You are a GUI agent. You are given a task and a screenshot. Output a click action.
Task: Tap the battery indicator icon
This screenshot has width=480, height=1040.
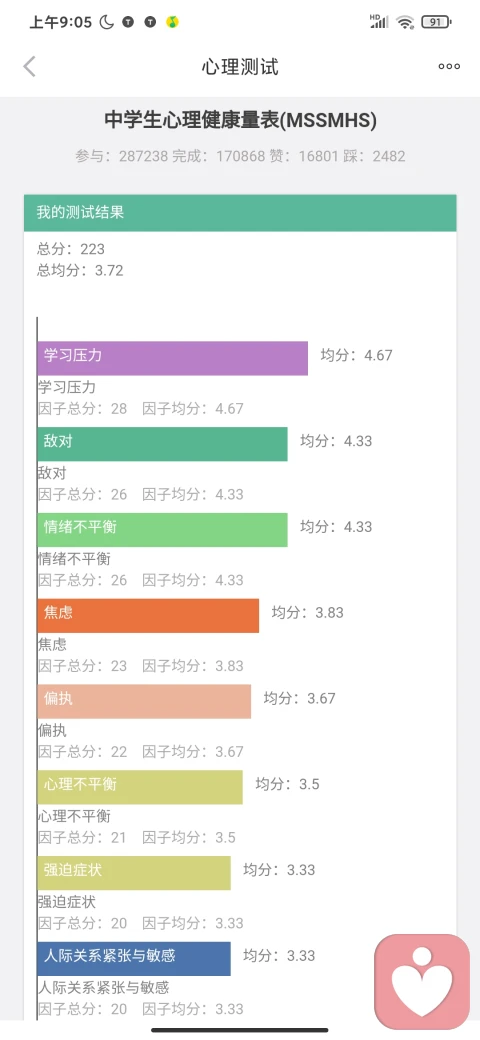click(436, 22)
